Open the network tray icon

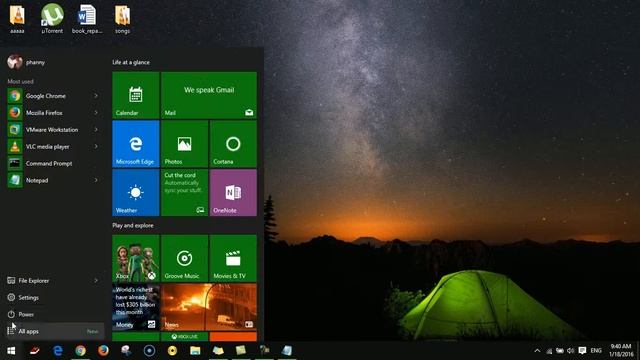(549, 351)
